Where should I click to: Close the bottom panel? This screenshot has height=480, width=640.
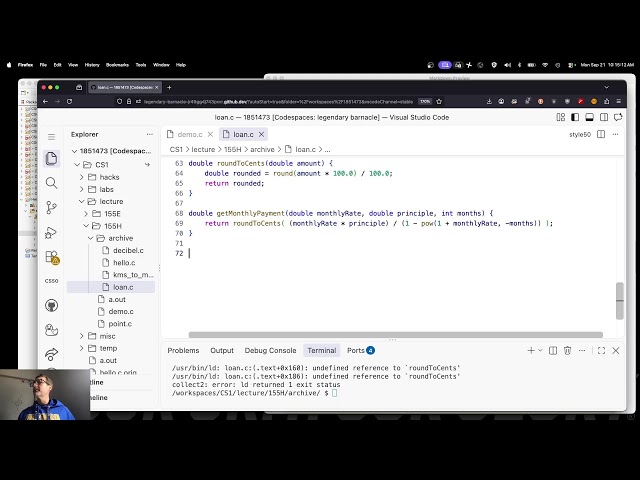(616, 351)
